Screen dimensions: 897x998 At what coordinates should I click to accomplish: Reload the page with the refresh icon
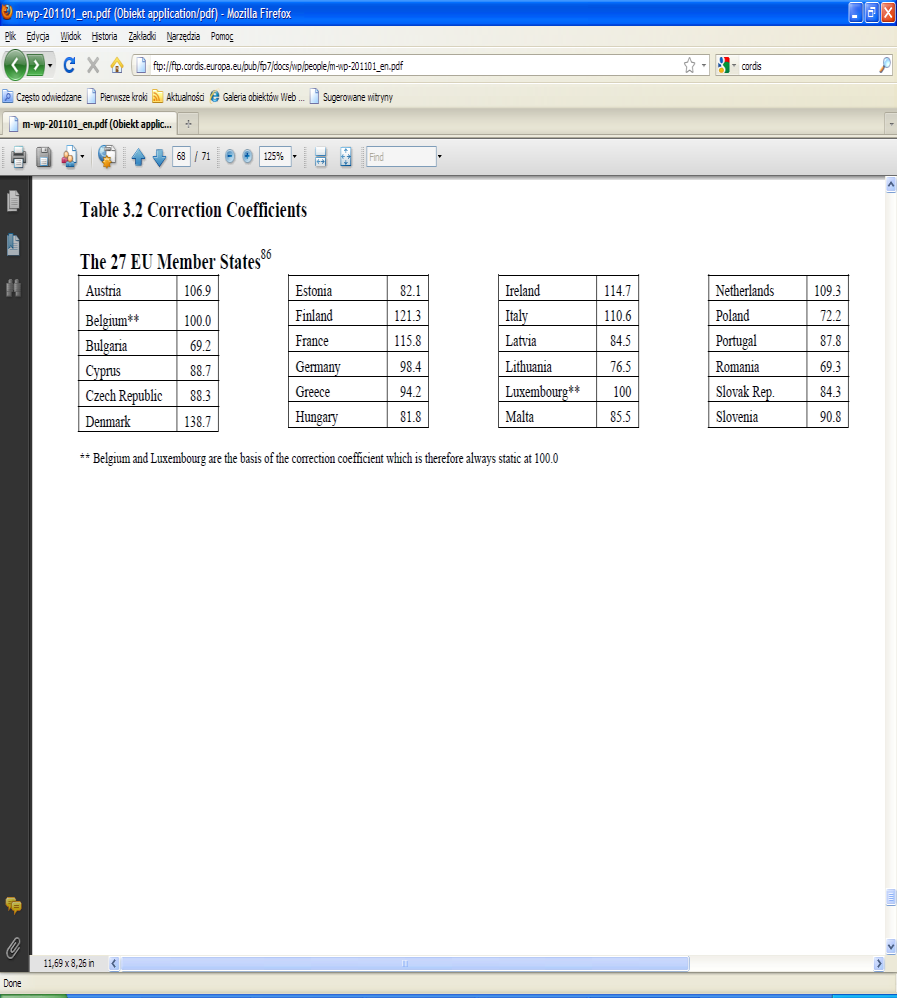[69, 65]
